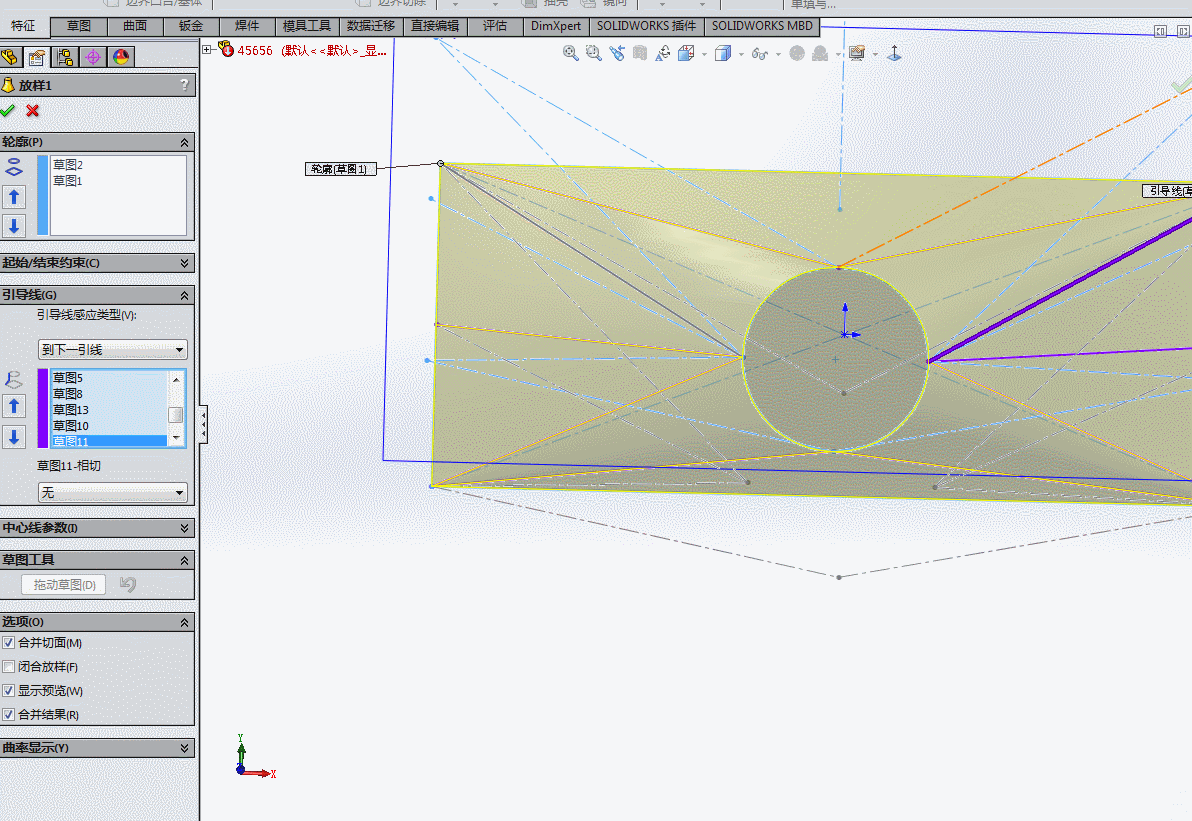This screenshot has width=1192, height=821.
Task: Click Dynamic Annotation Views icon
Action: point(663,53)
